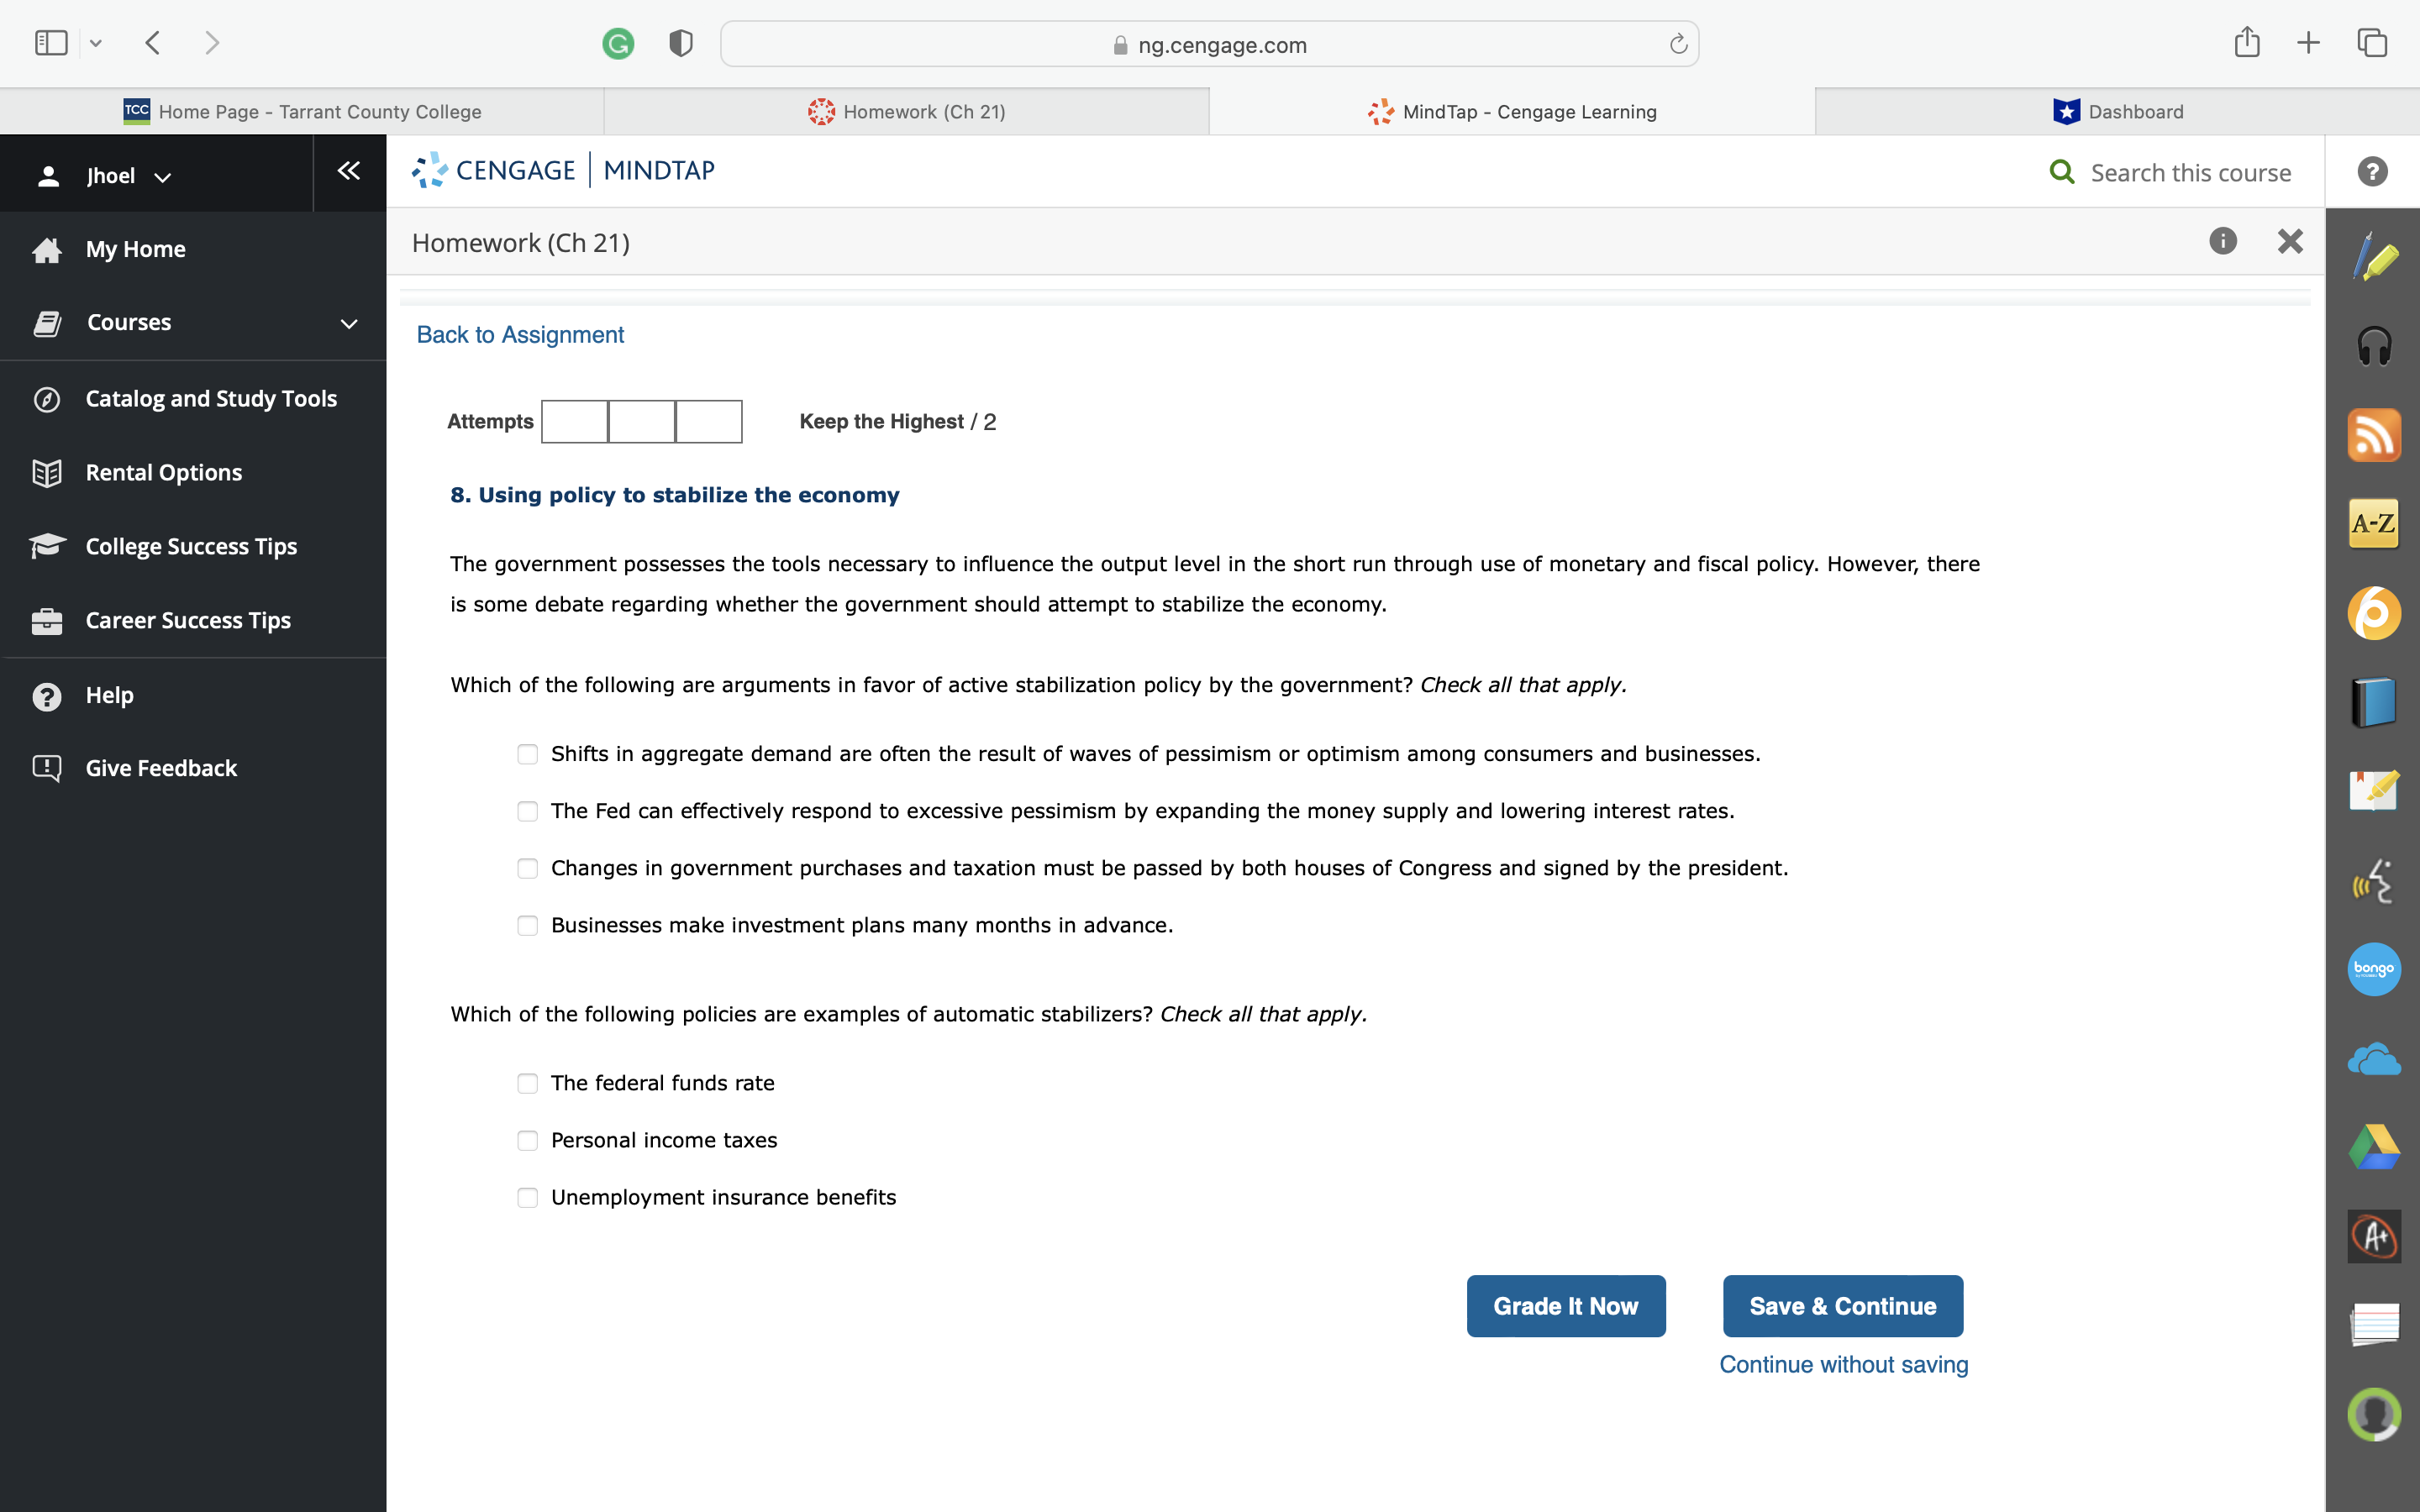Viewport: 2420px width, 1512px height.
Task: Select Catalog and Study Tools menu
Action: click(x=211, y=399)
